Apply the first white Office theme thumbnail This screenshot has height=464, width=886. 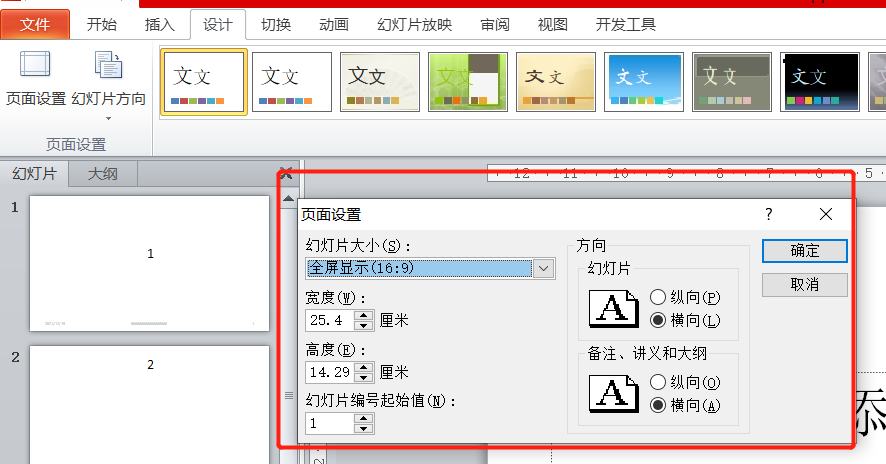pos(204,82)
